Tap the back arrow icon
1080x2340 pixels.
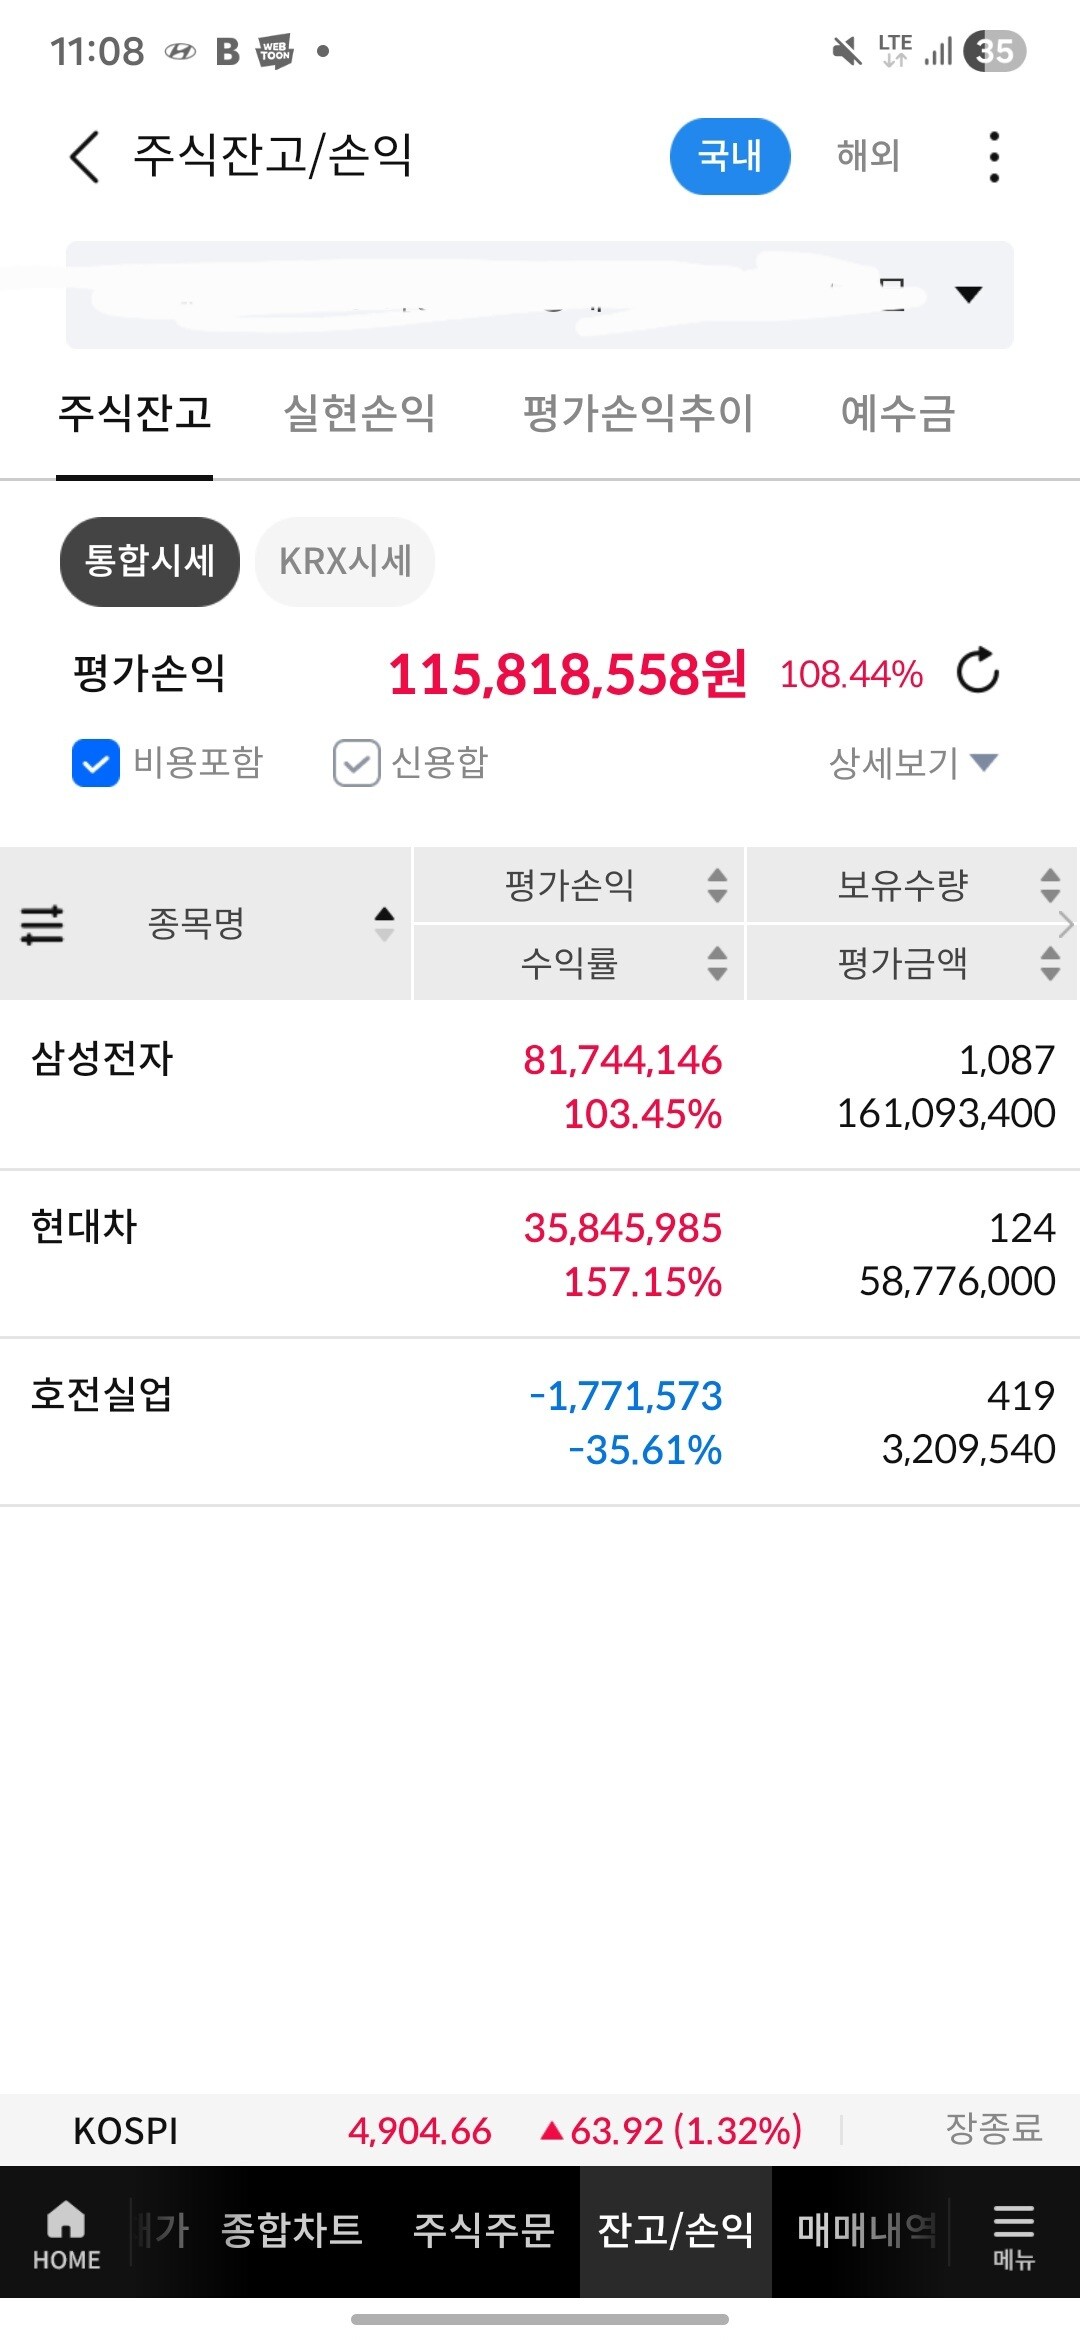click(85, 158)
